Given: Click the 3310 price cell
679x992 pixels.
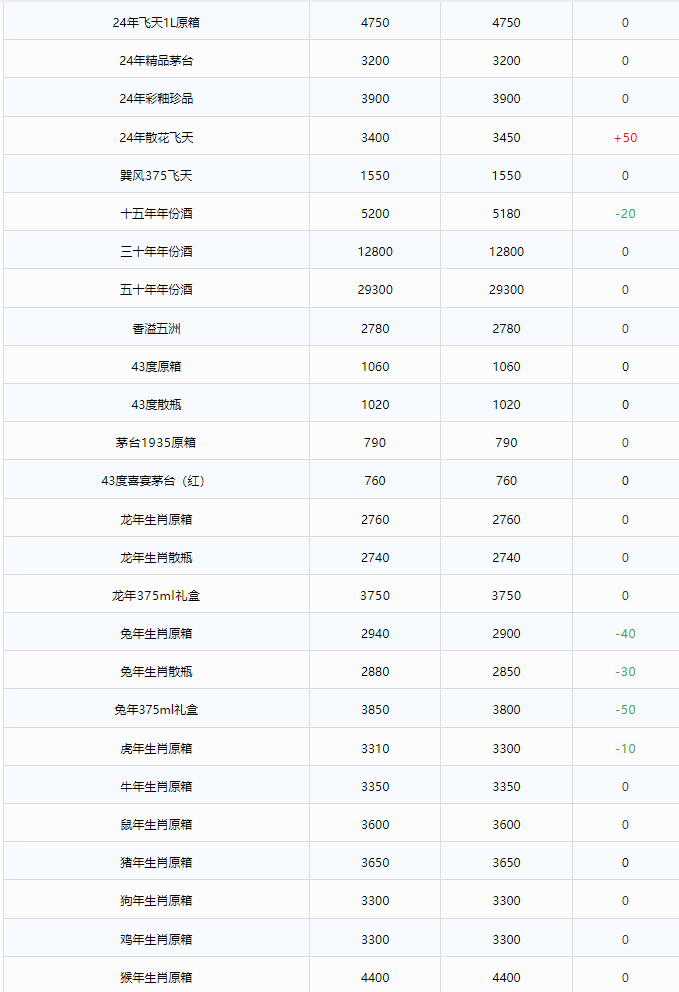Looking at the screenshot, I should 375,749.
